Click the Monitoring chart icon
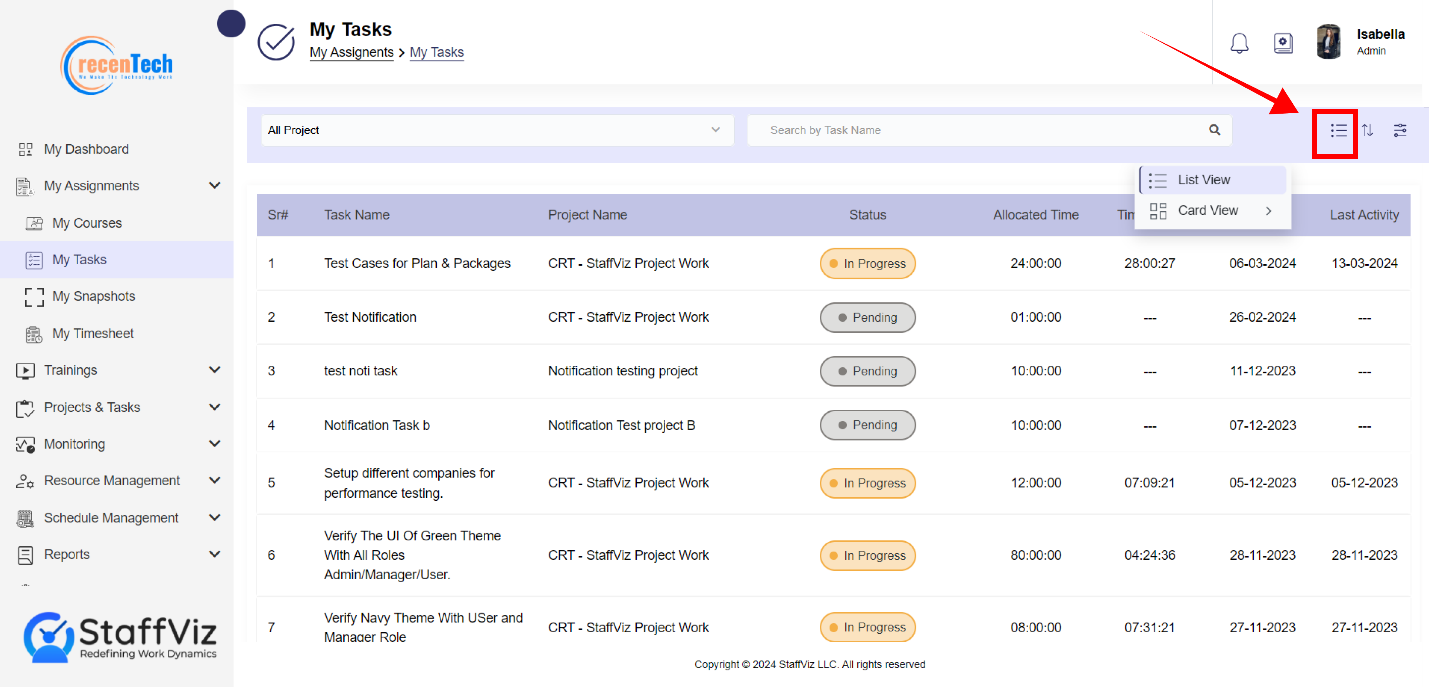 (26, 444)
